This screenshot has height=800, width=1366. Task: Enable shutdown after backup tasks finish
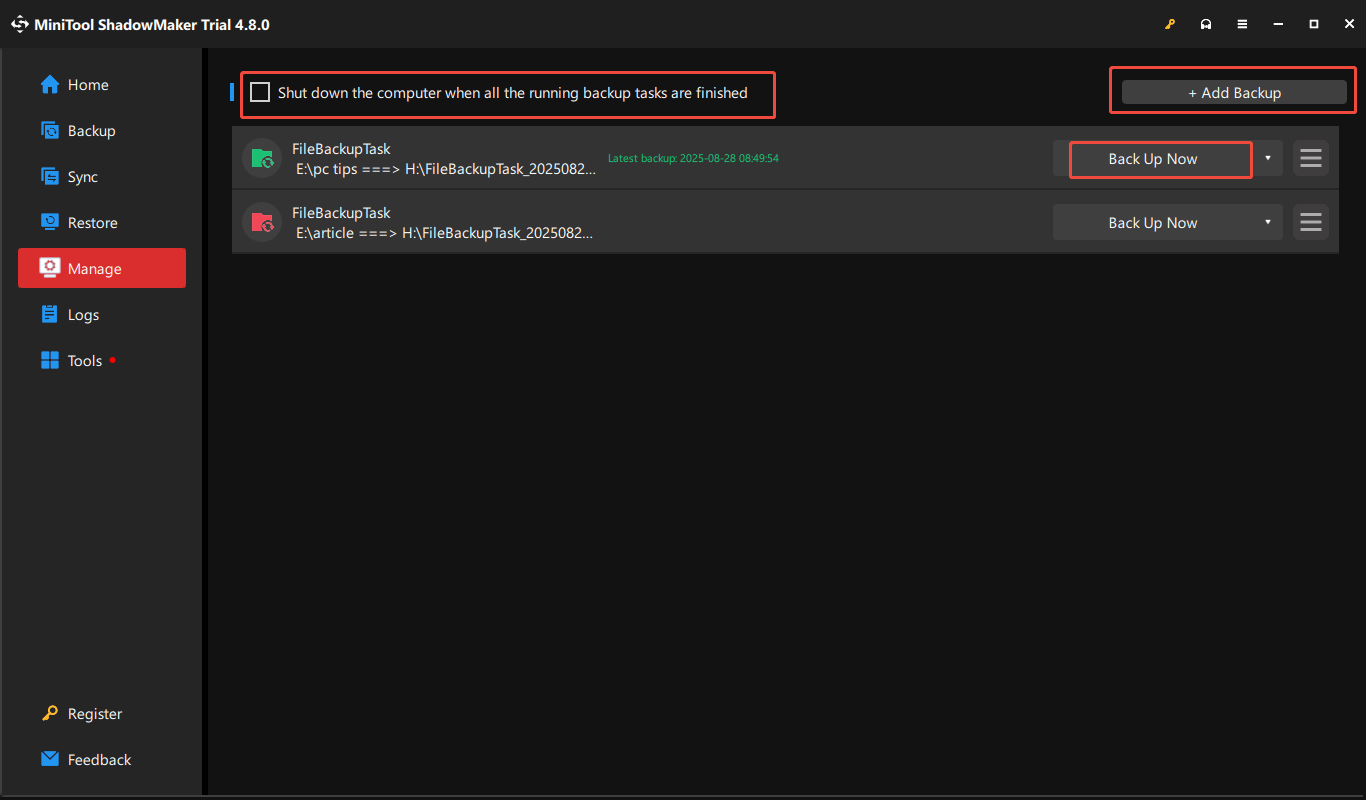point(260,92)
